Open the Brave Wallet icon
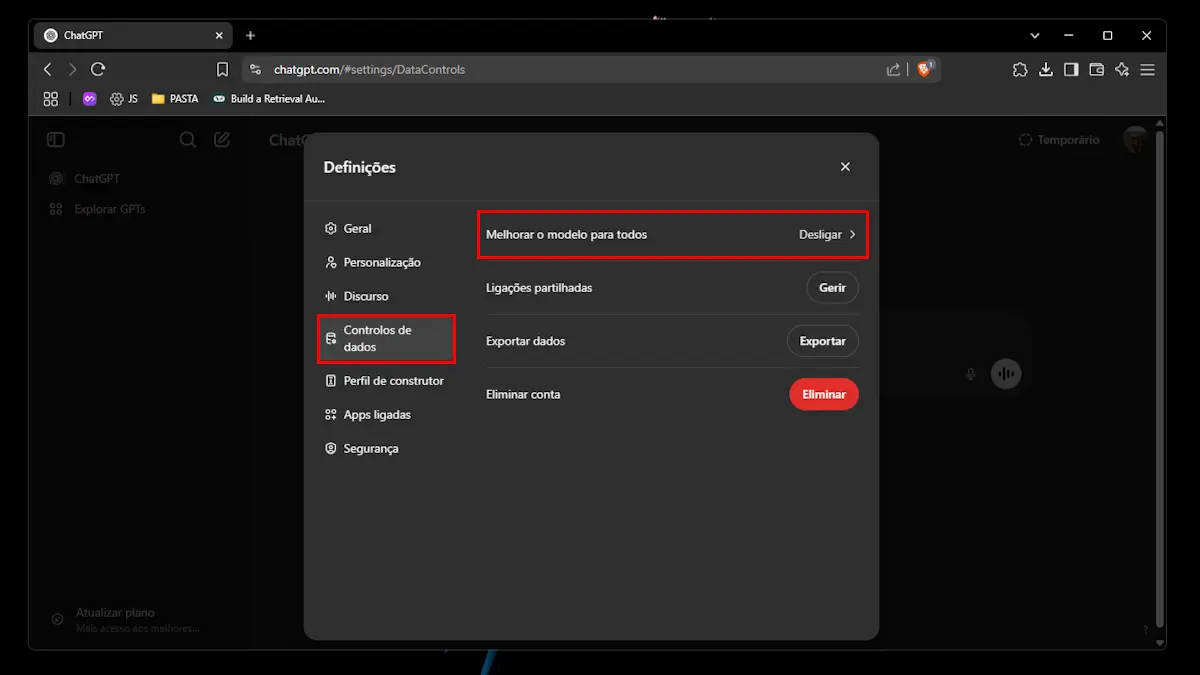 (1096, 70)
